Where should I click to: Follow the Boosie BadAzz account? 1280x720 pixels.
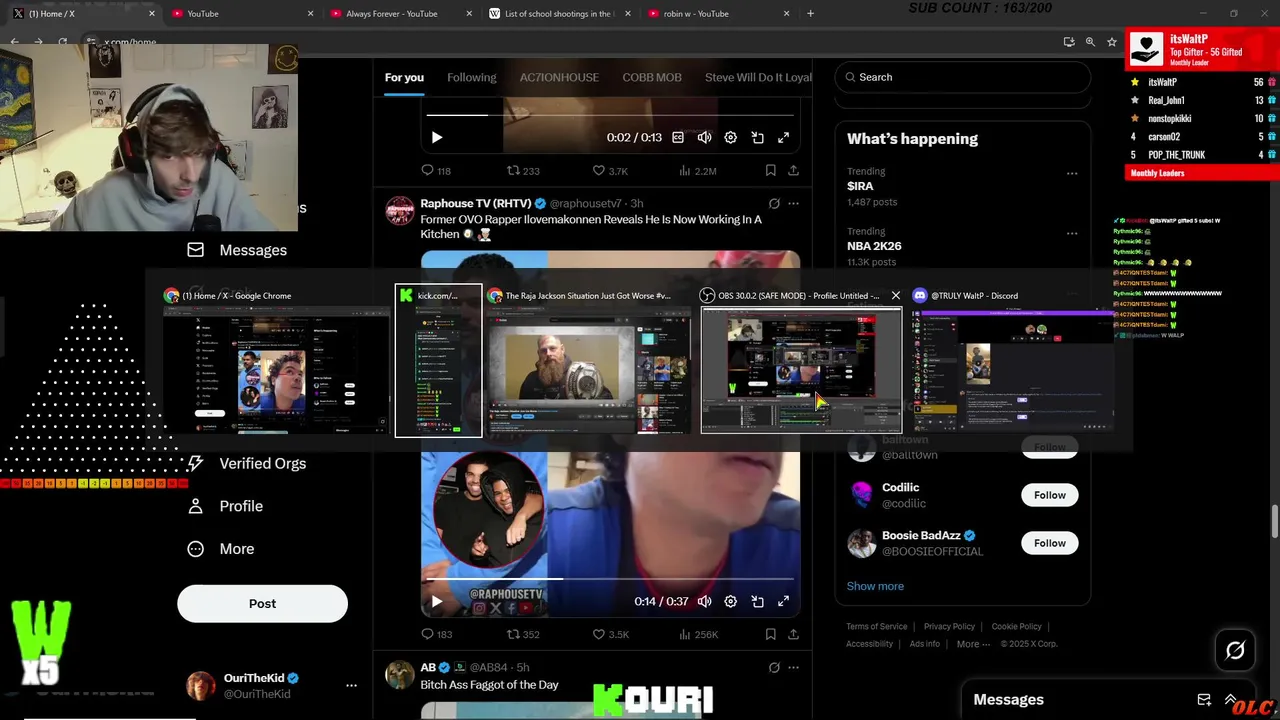click(1049, 543)
